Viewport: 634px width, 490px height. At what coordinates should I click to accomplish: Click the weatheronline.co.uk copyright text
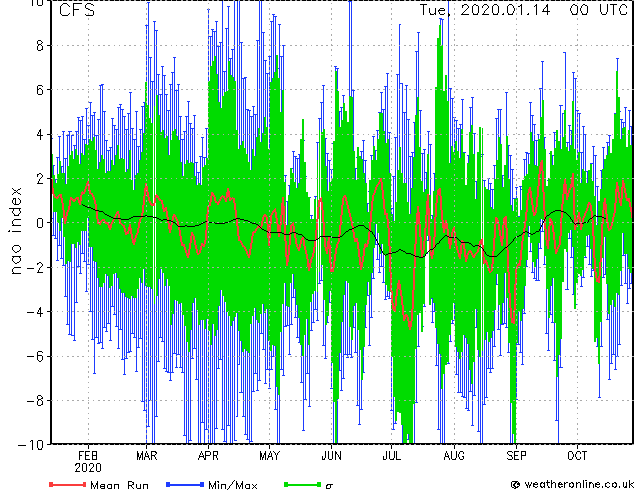point(572,484)
